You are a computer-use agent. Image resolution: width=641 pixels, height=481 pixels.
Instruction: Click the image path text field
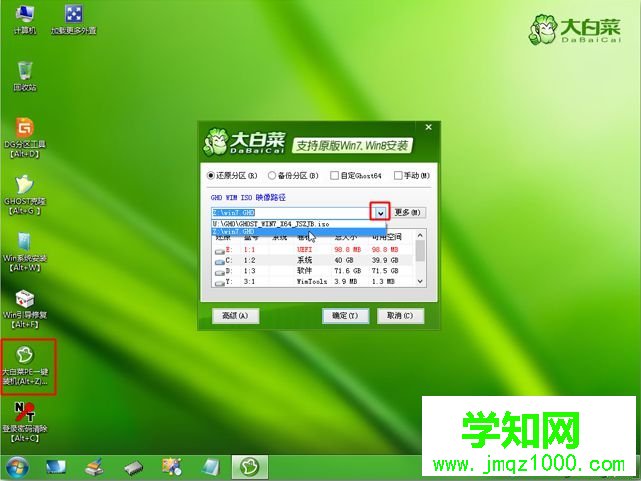(291, 213)
